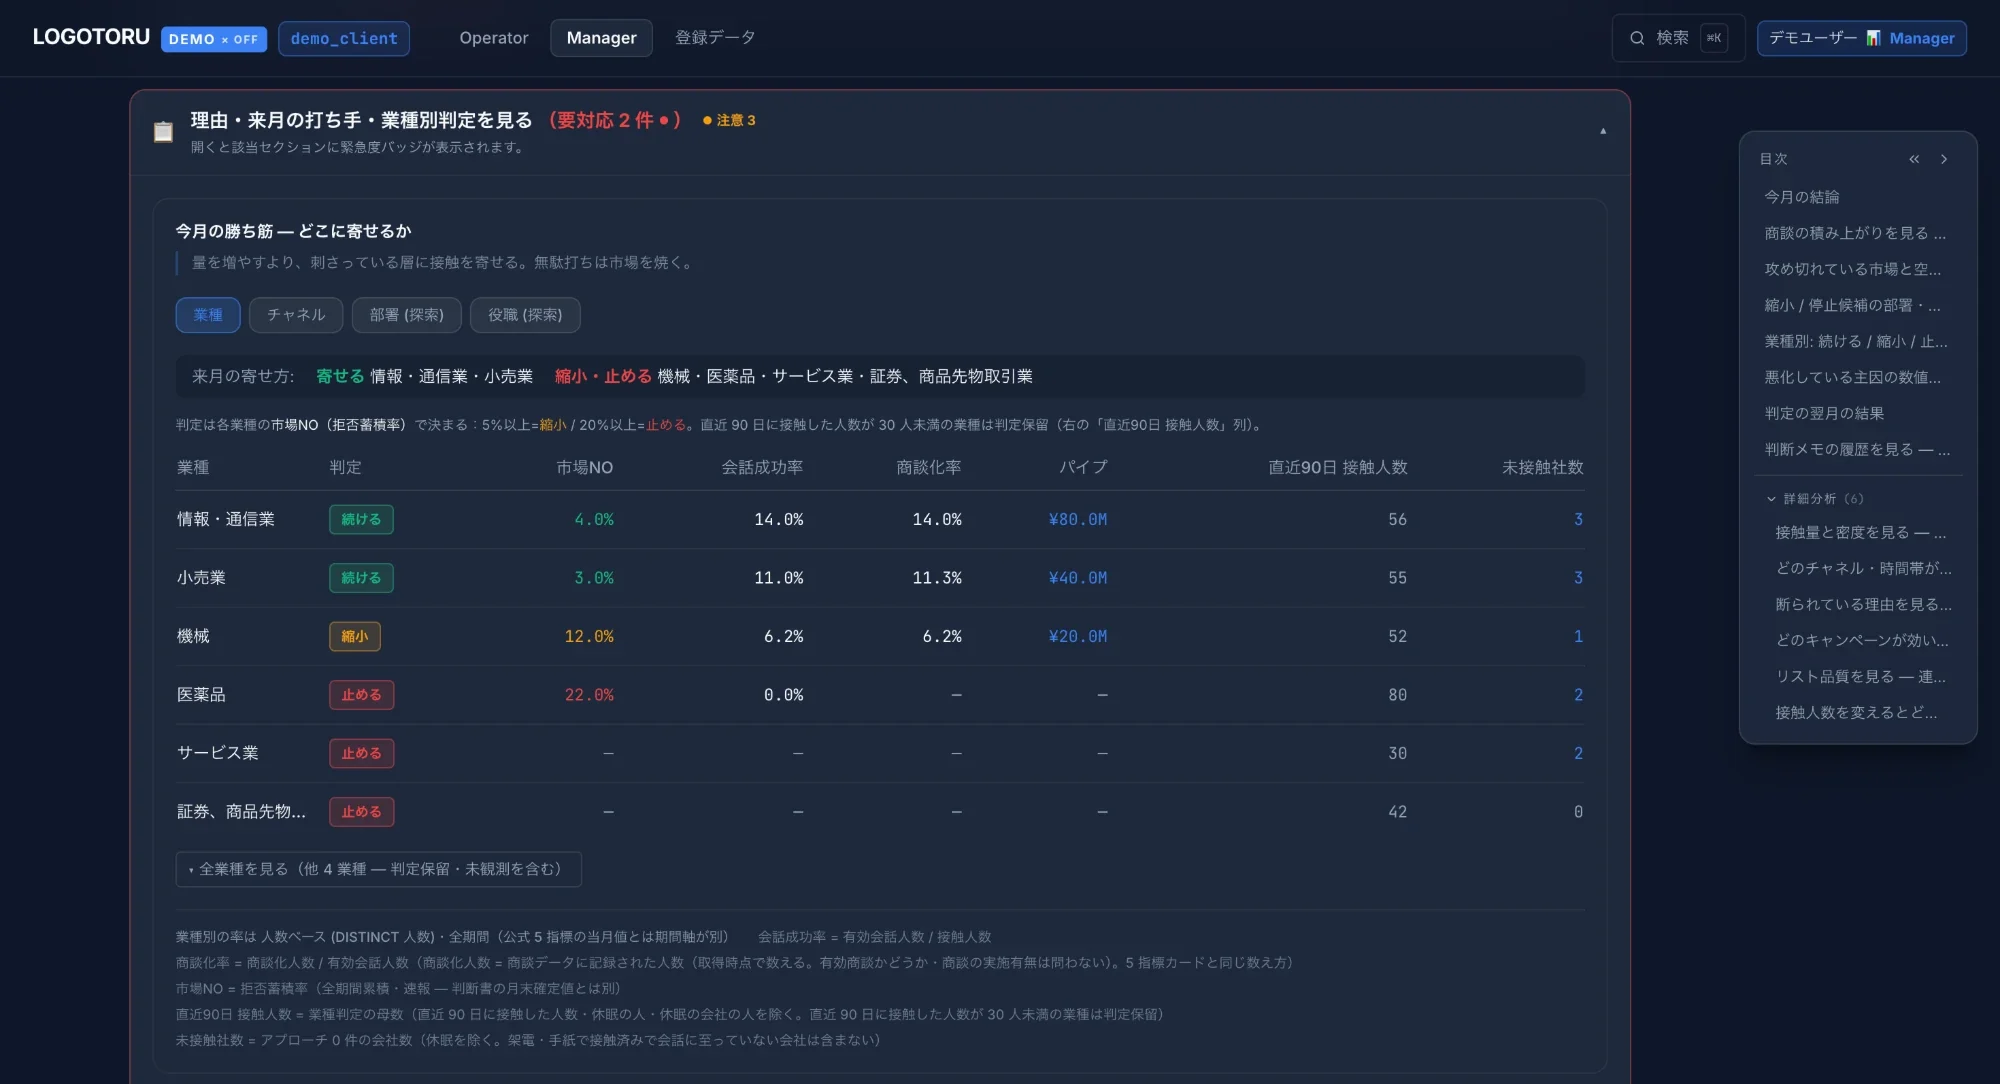This screenshot has height=1084, width=2000.
Task: Open 未接触社数 link 3 for 情報・通信業
Action: [x=1578, y=520]
